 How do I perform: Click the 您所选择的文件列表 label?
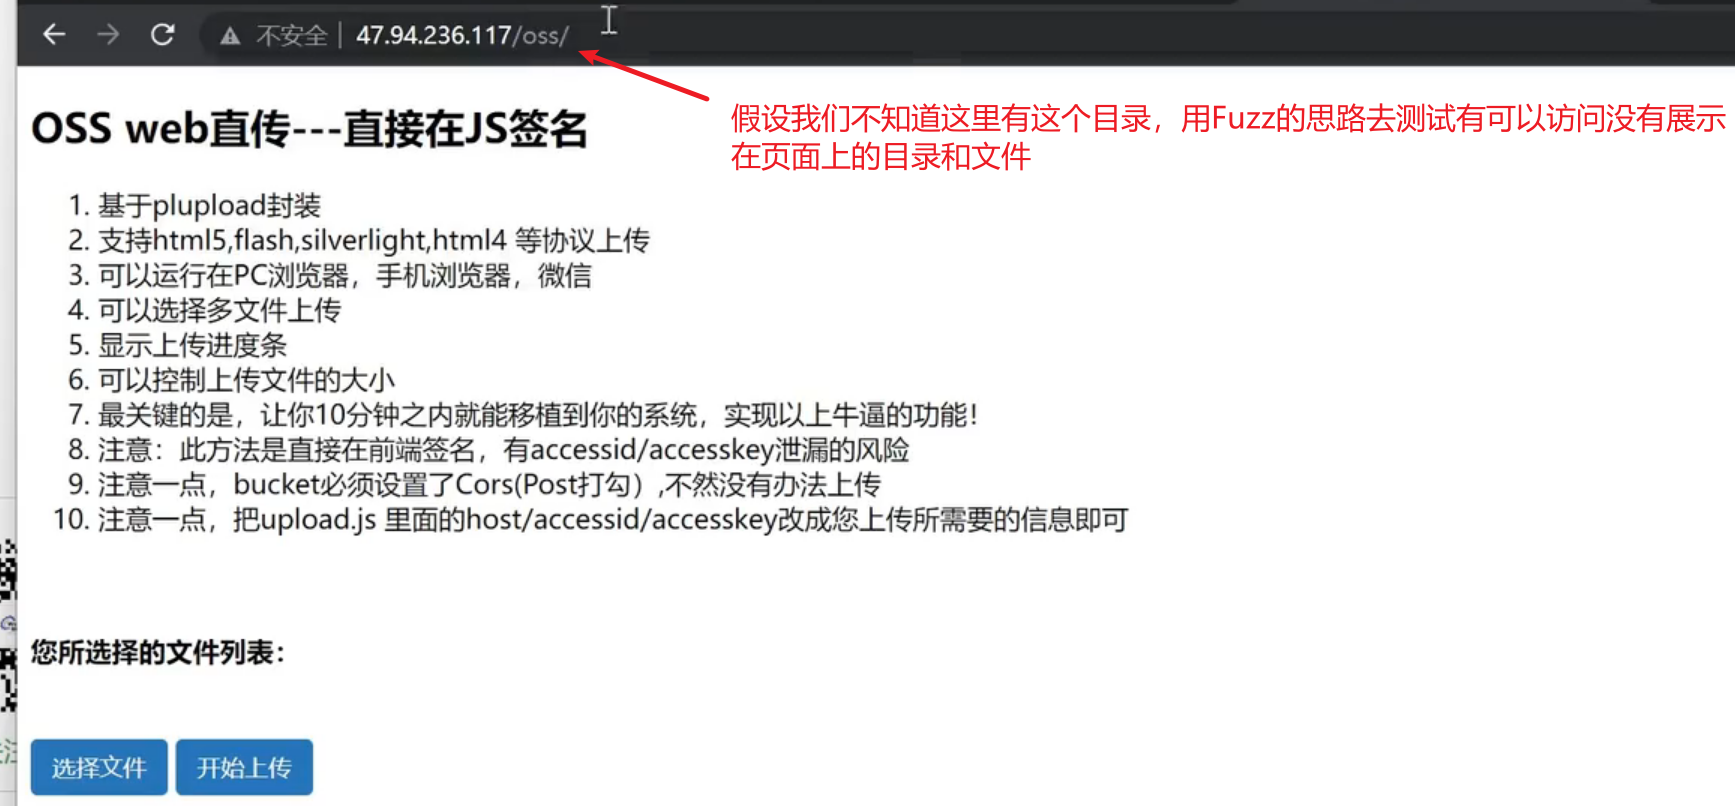(x=157, y=653)
